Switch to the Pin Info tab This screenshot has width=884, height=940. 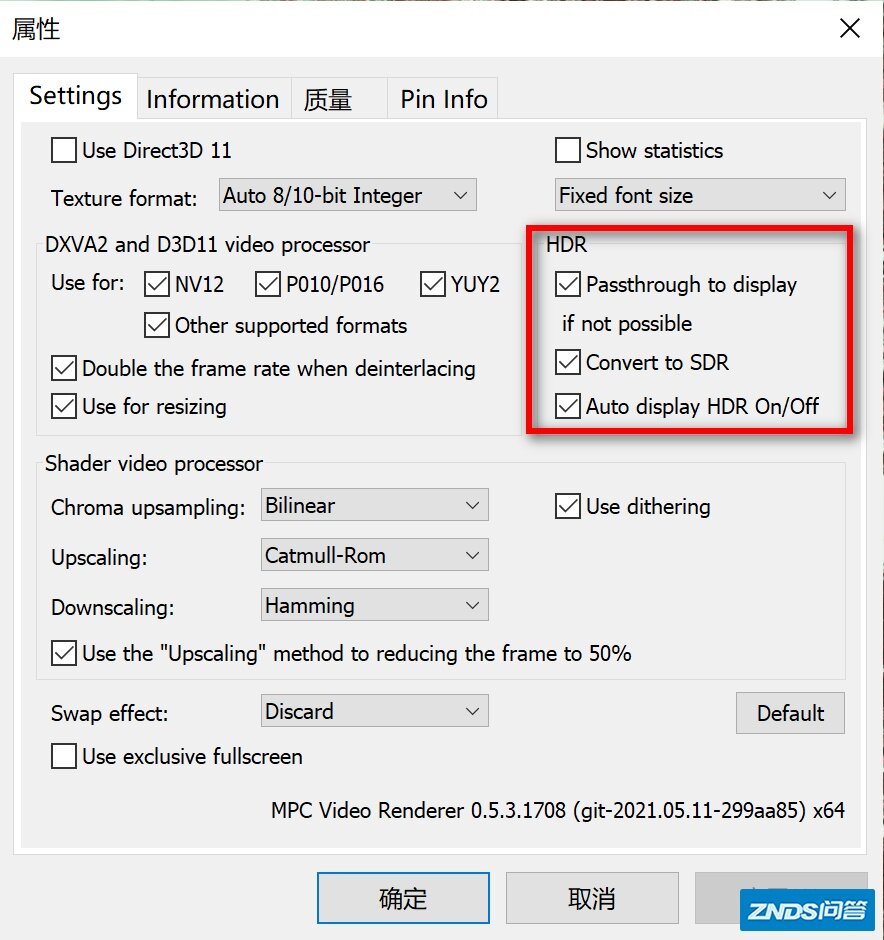pyautogui.click(x=443, y=99)
